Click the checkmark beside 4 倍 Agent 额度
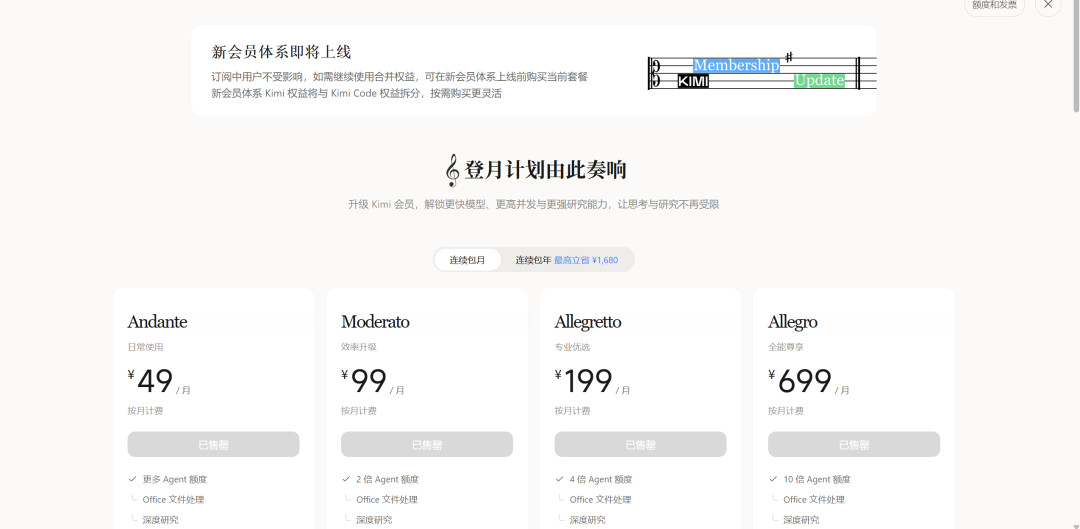 [559, 479]
